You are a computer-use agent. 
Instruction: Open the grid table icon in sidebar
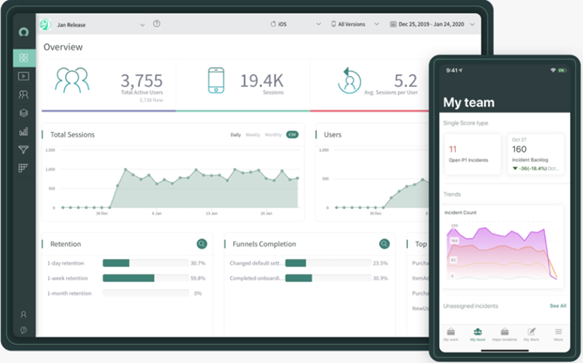coord(23,168)
